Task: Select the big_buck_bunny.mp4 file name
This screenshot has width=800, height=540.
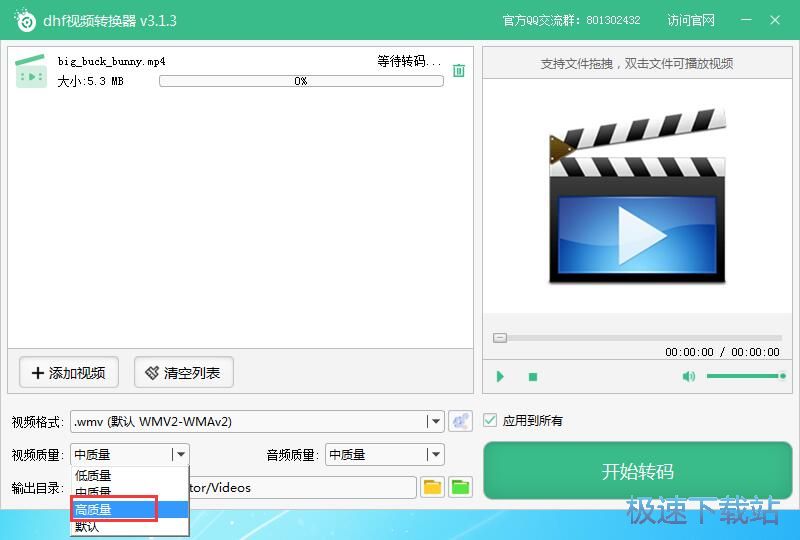Action: (x=111, y=62)
